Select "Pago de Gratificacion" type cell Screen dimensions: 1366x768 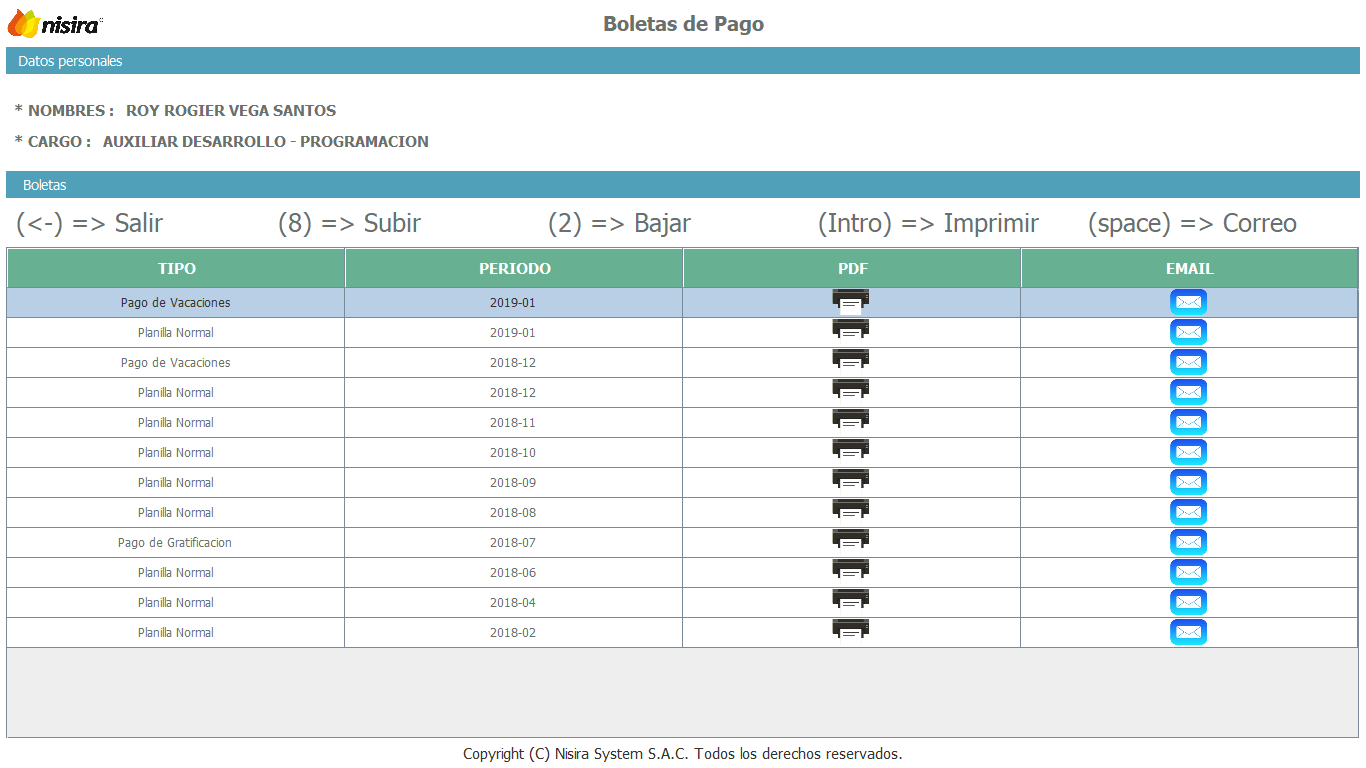(x=175, y=542)
